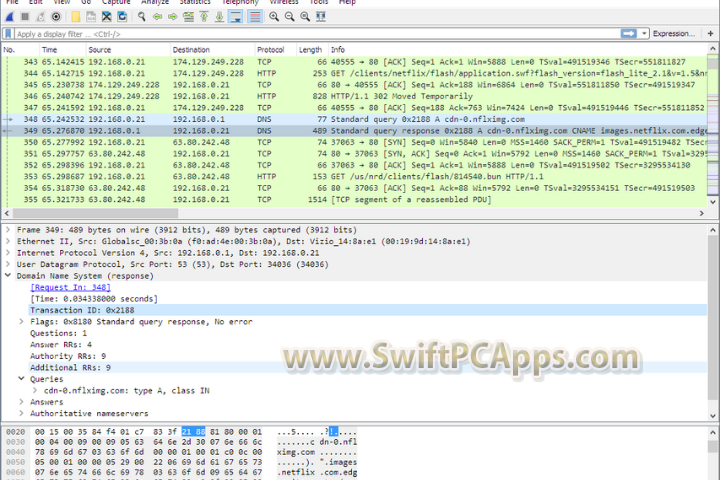Click the Expression... button
The width and height of the screenshot is (720, 480).
[x=674, y=34]
